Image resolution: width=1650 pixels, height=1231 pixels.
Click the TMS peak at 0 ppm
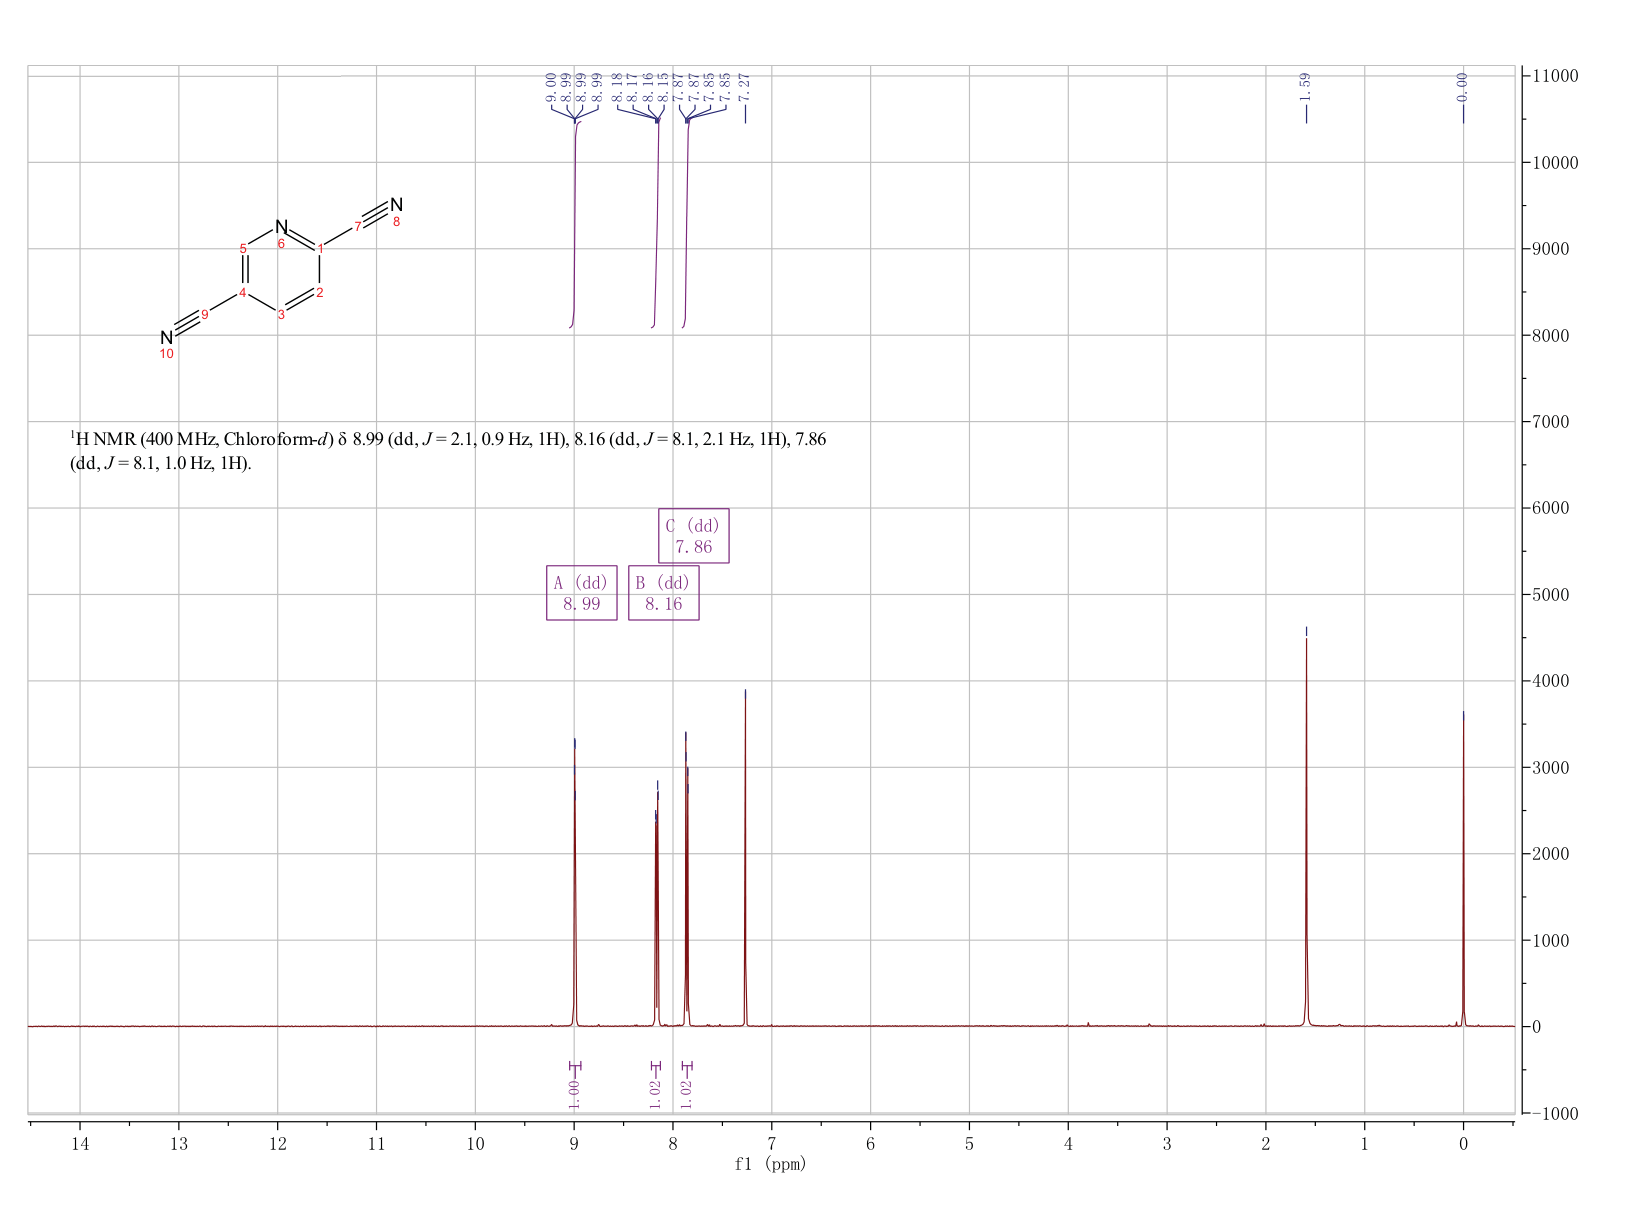coord(1463,868)
